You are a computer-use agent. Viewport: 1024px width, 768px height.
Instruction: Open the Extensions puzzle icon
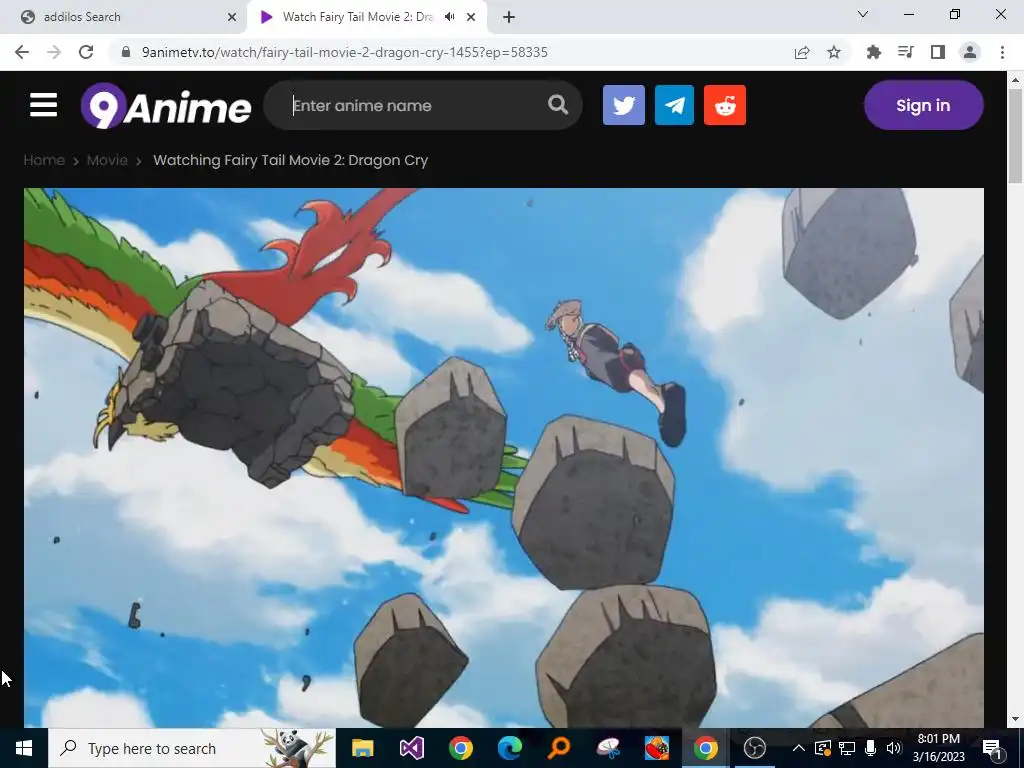(873, 52)
